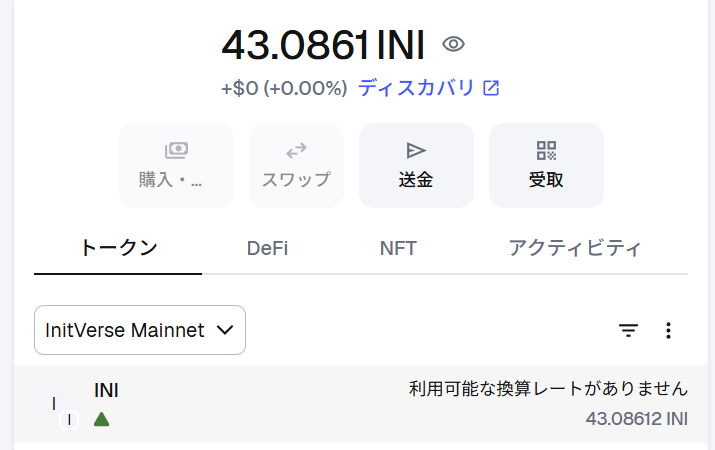Click the token sort filter icon
The height and width of the screenshot is (450, 715).
point(628,330)
